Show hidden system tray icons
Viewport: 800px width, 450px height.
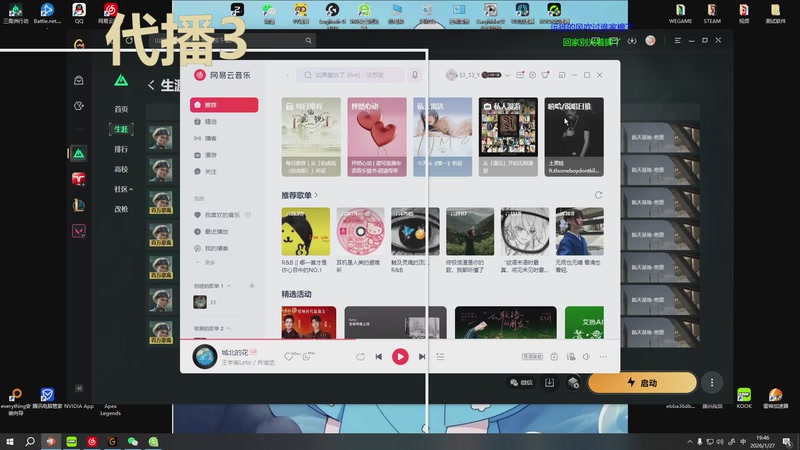pyautogui.click(x=690, y=442)
